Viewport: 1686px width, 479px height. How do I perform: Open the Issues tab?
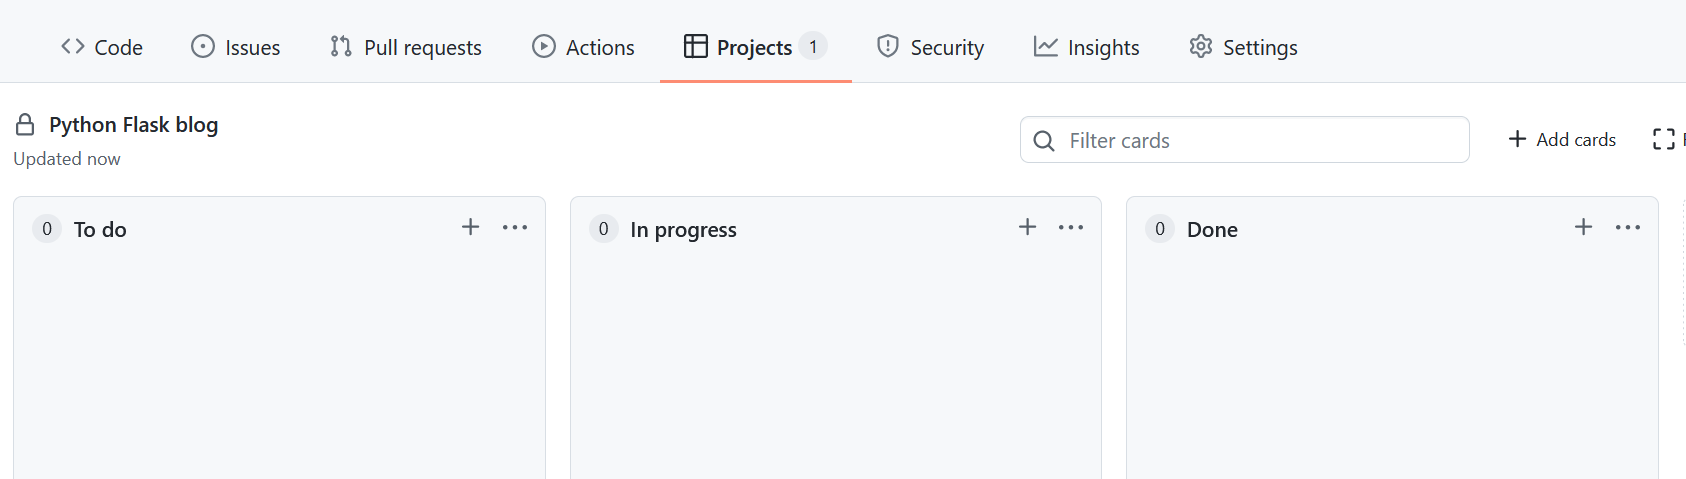[x=236, y=47]
